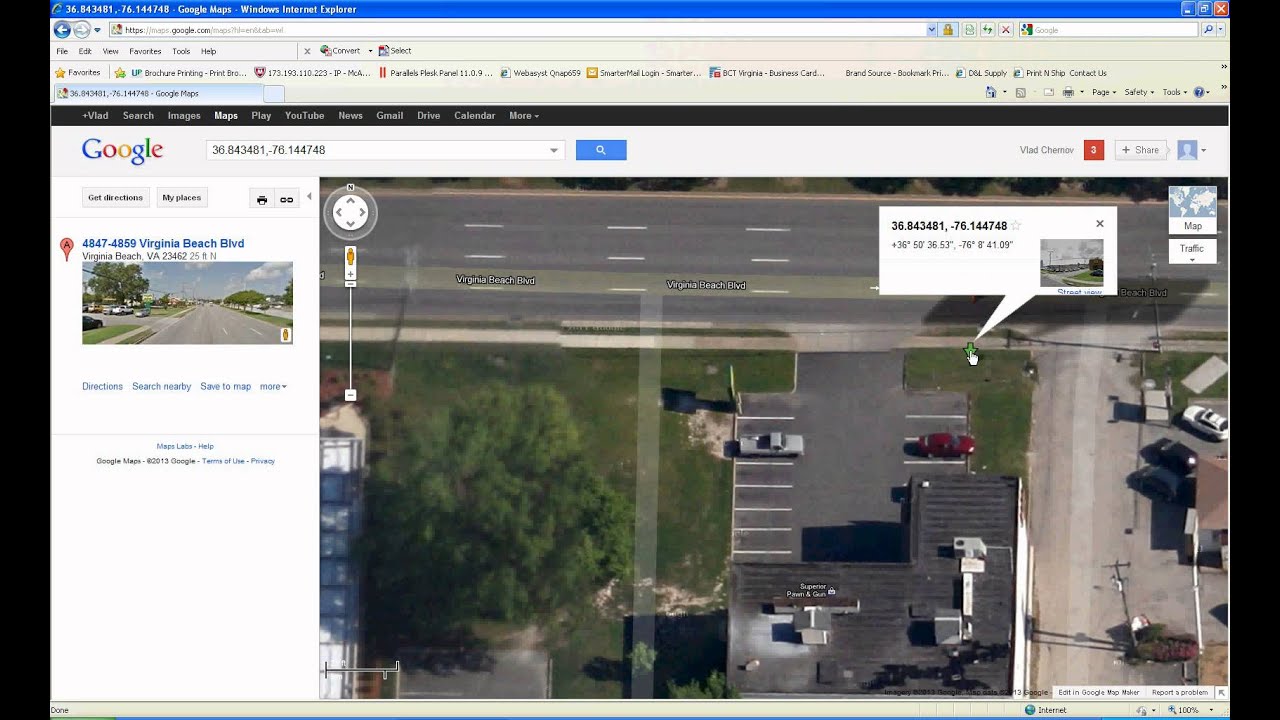The width and height of the screenshot is (1280, 720).
Task: Open the More menu in Google bar
Action: [x=524, y=116]
